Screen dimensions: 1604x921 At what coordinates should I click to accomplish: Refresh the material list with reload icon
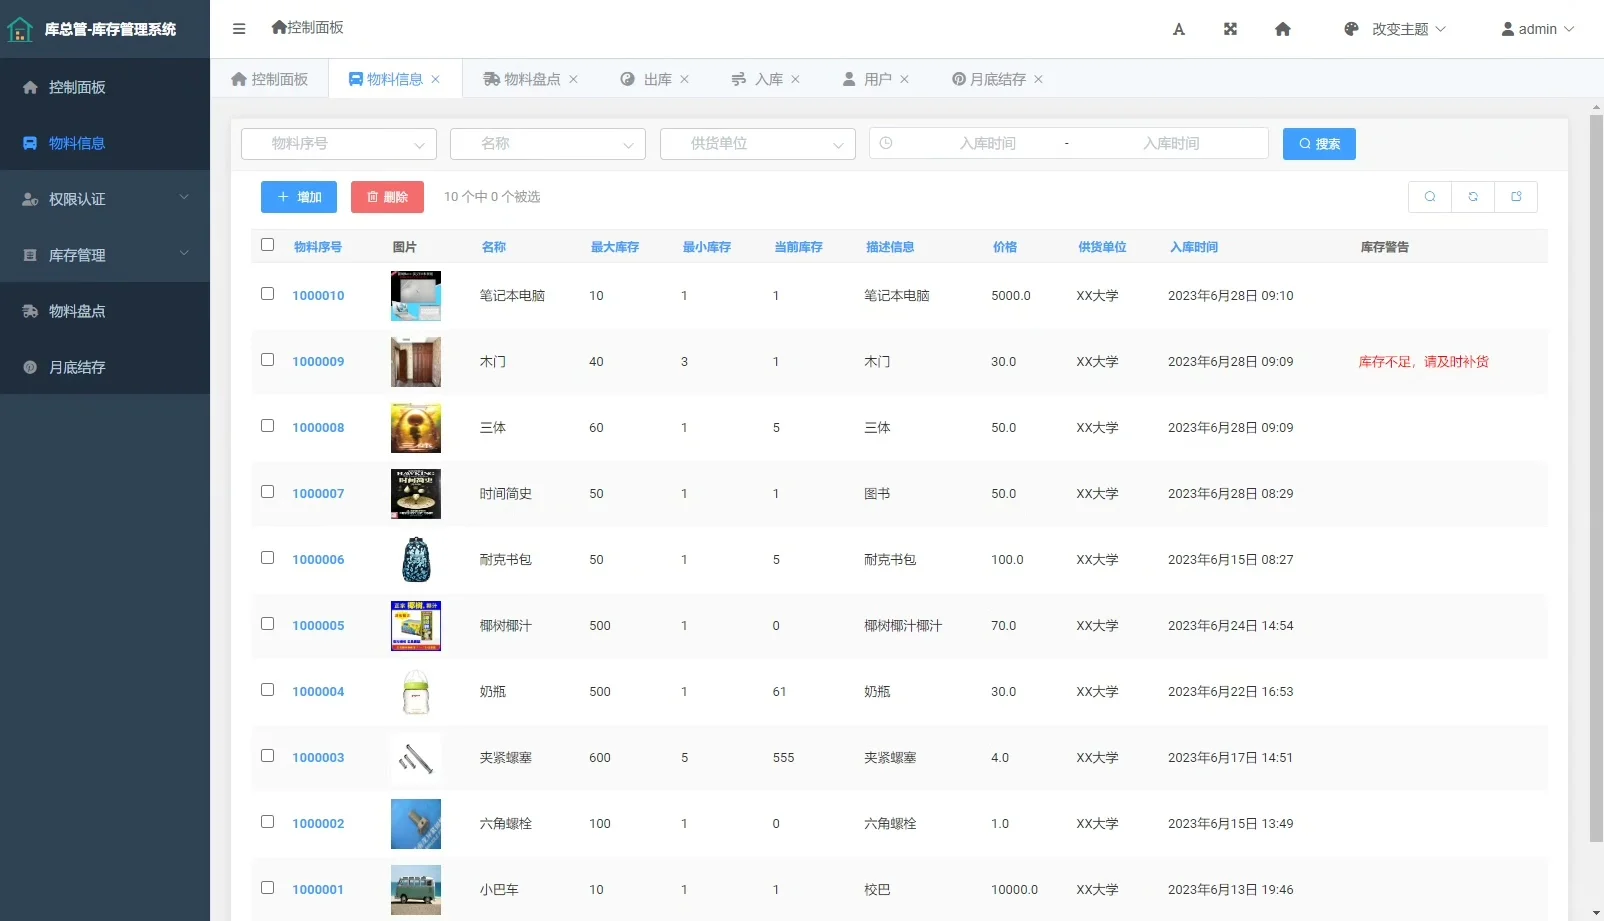[1472, 197]
